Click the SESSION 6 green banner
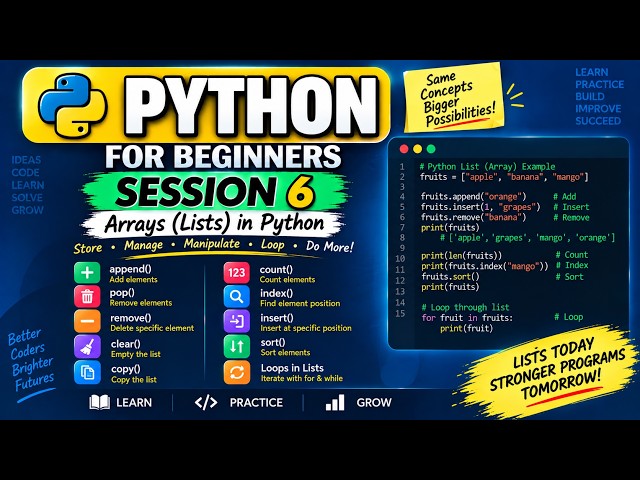The height and width of the screenshot is (480, 640). tap(216, 192)
